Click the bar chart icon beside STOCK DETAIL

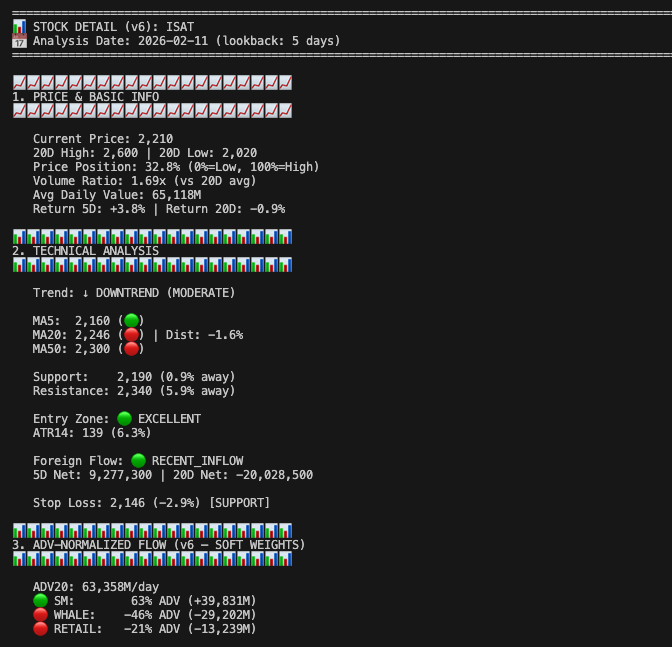[19, 26]
